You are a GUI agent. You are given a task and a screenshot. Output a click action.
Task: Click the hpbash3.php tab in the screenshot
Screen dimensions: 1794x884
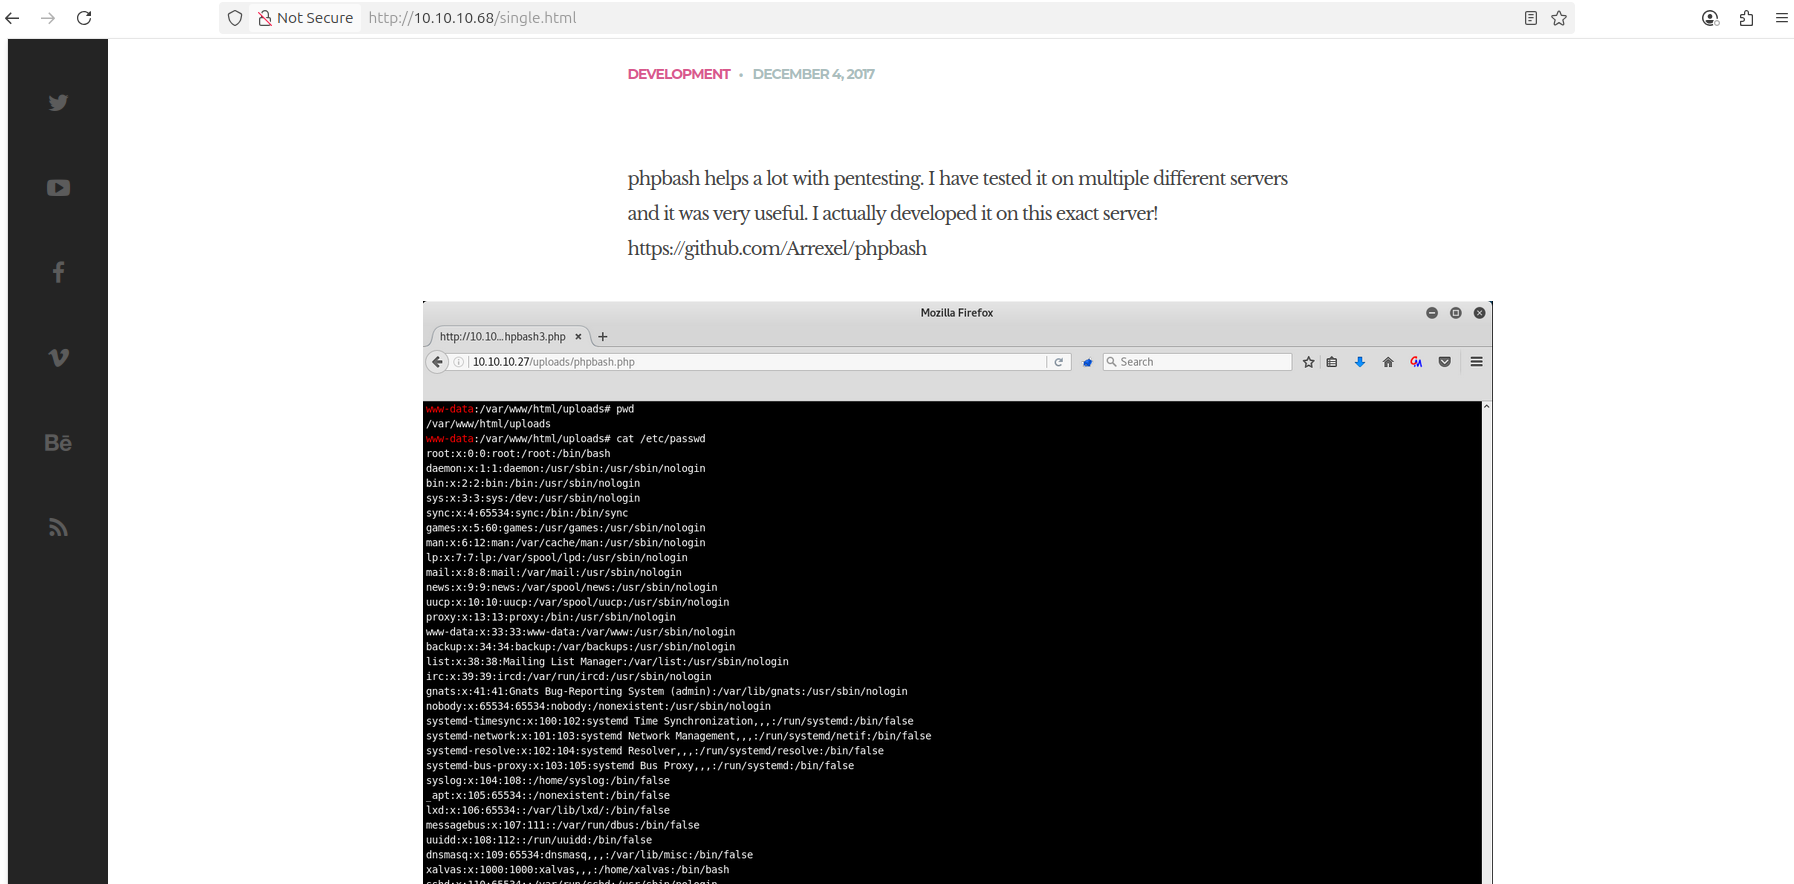pos(508,337)
